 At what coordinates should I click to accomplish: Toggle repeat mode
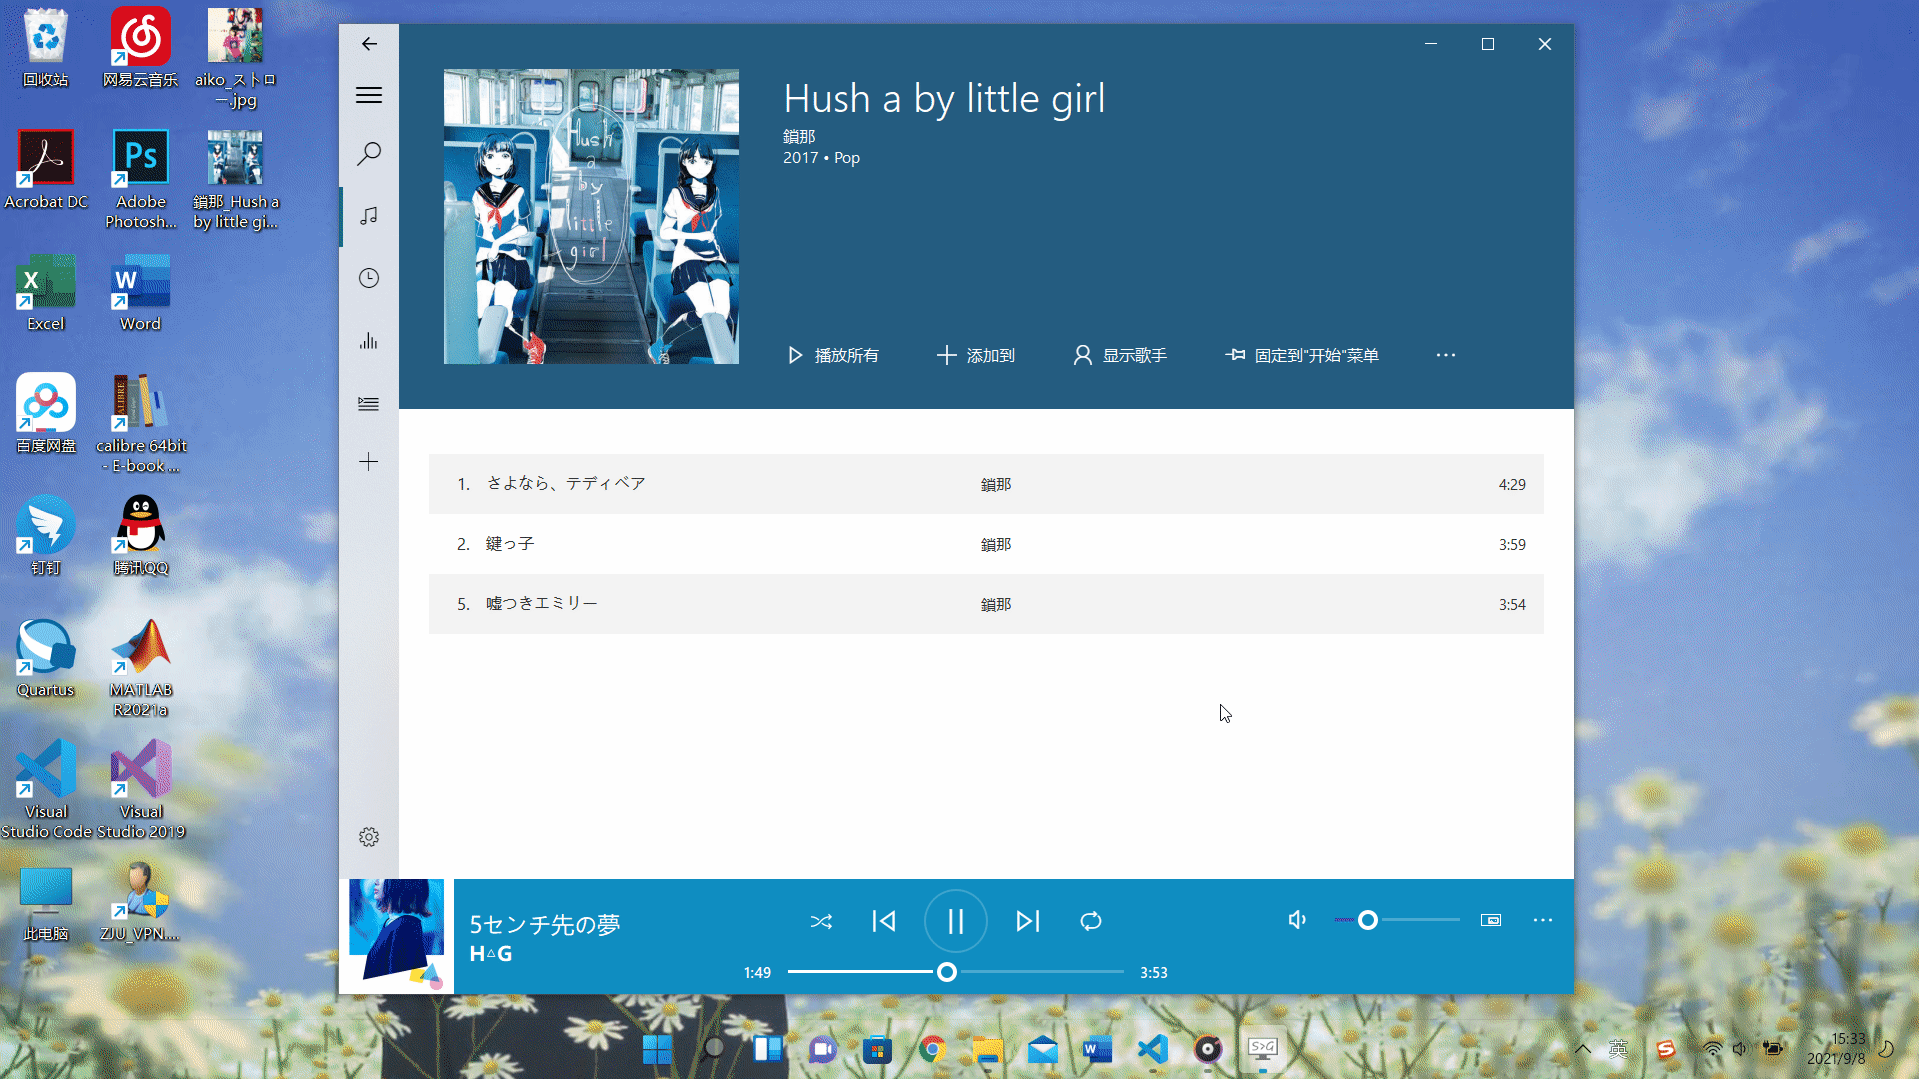pyautogui.click(x=1091, y=921)
